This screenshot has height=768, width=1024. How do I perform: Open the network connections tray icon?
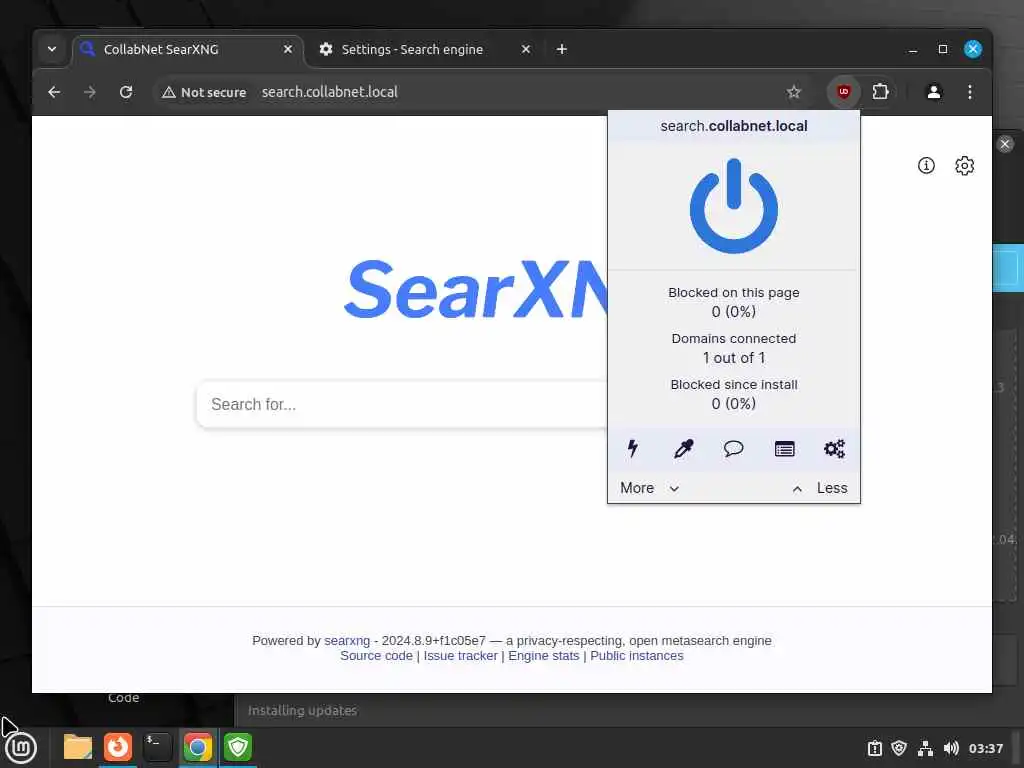pyautogui.click(x=925, y=748)
